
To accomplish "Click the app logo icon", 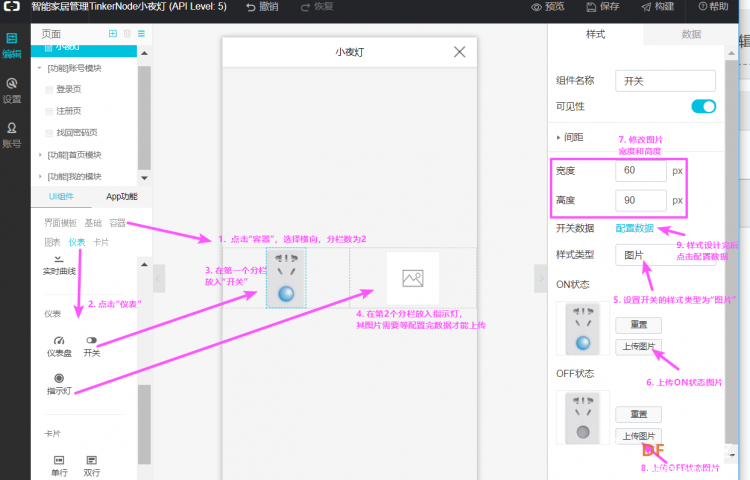I will [x=11, y=6].
